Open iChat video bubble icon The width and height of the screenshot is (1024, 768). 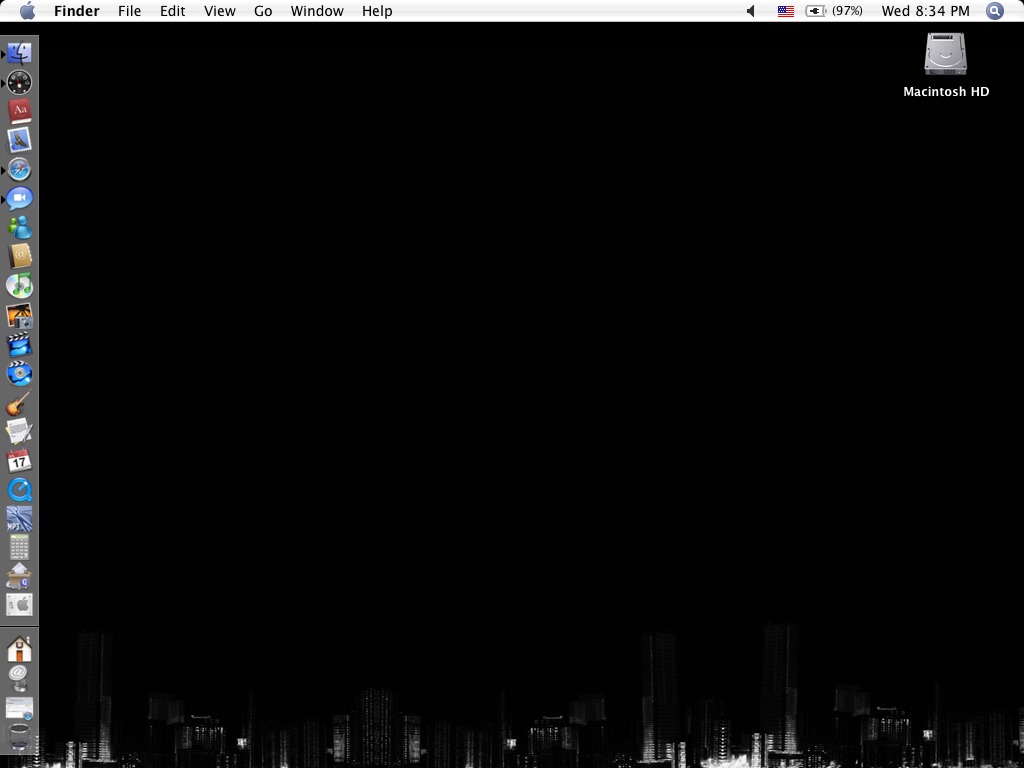(x=20, y=198)
